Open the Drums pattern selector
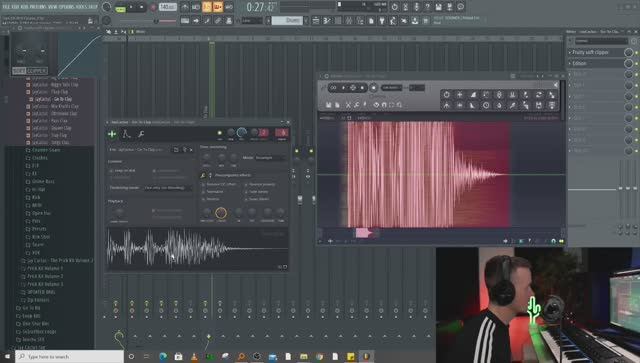The height and width of the screenshot is (363, 640). 288,20
